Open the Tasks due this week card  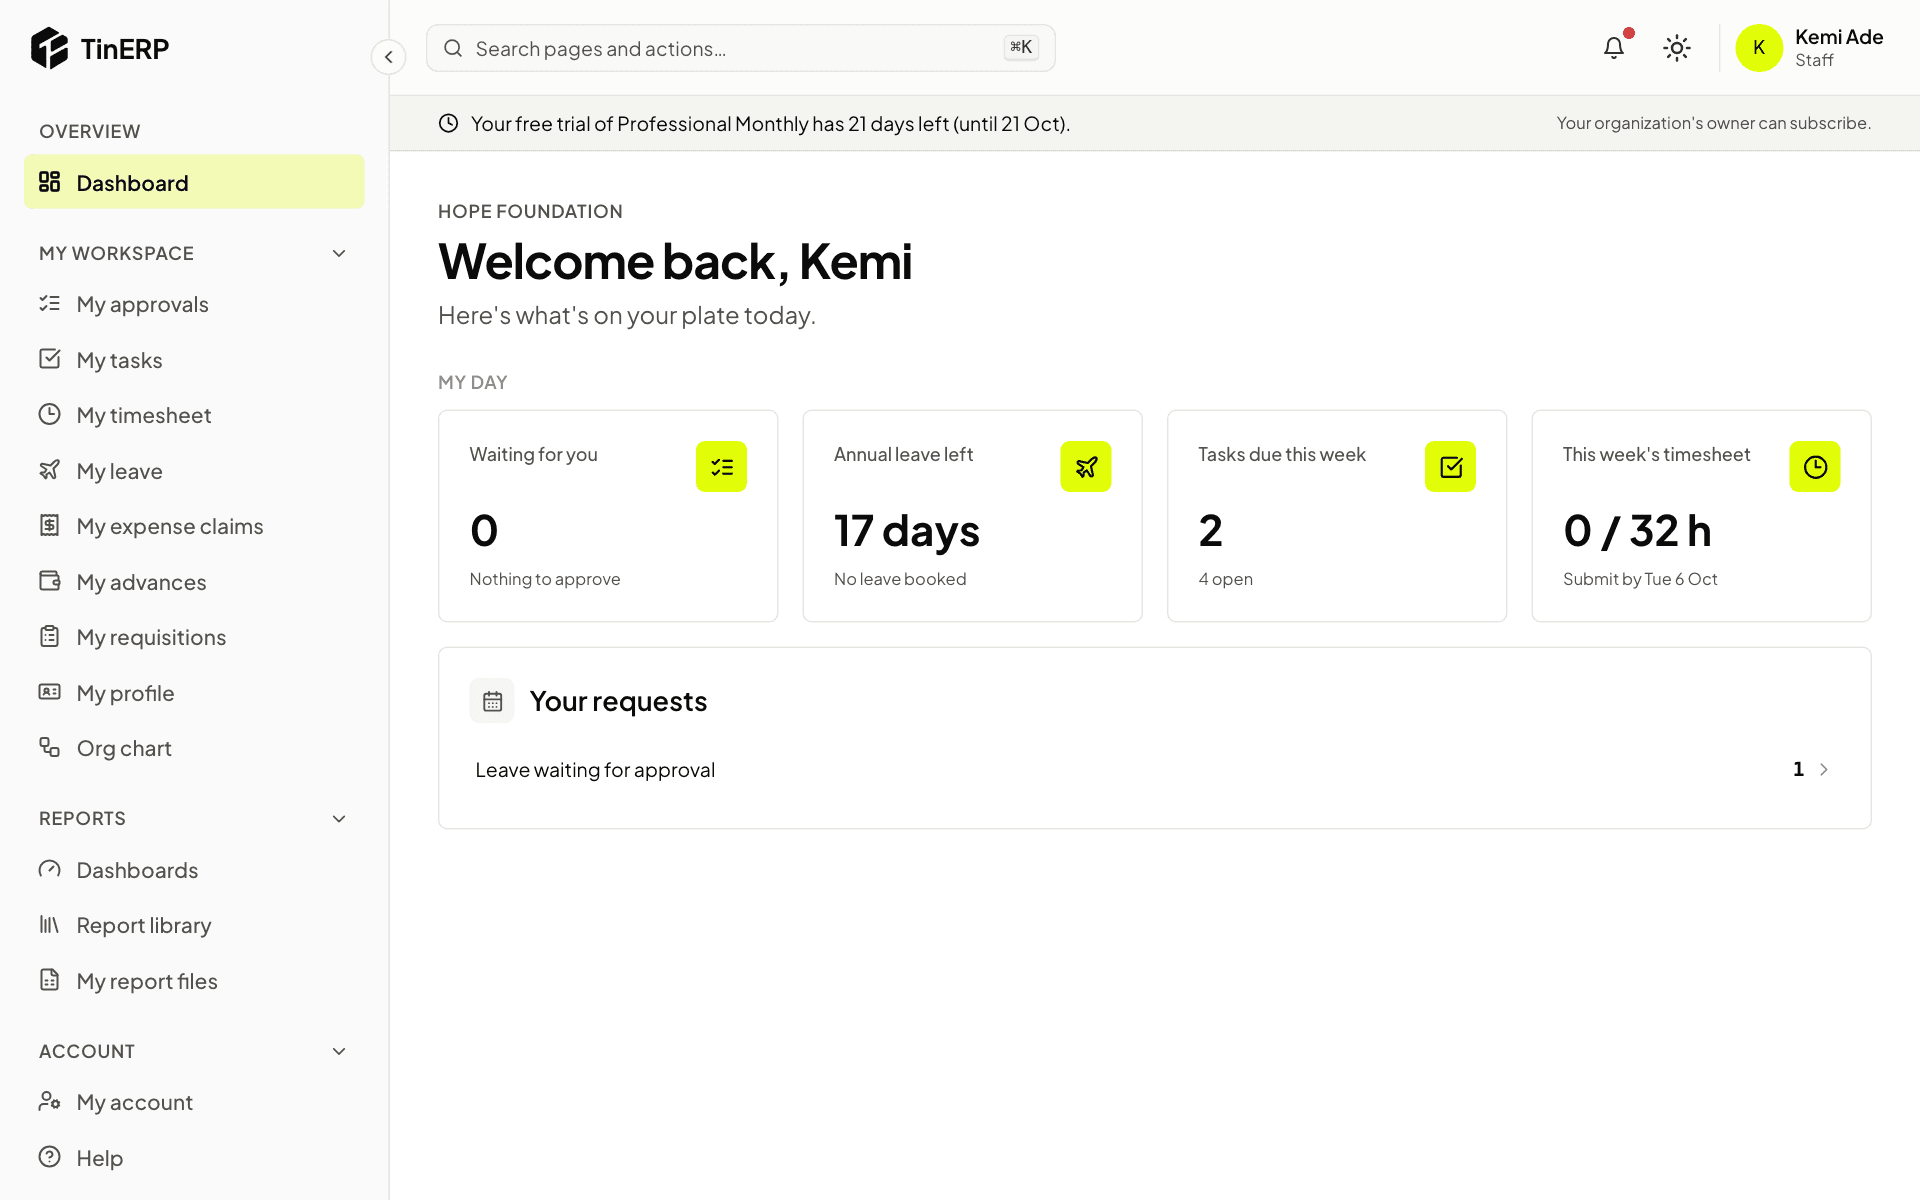tap(1337, 516)
